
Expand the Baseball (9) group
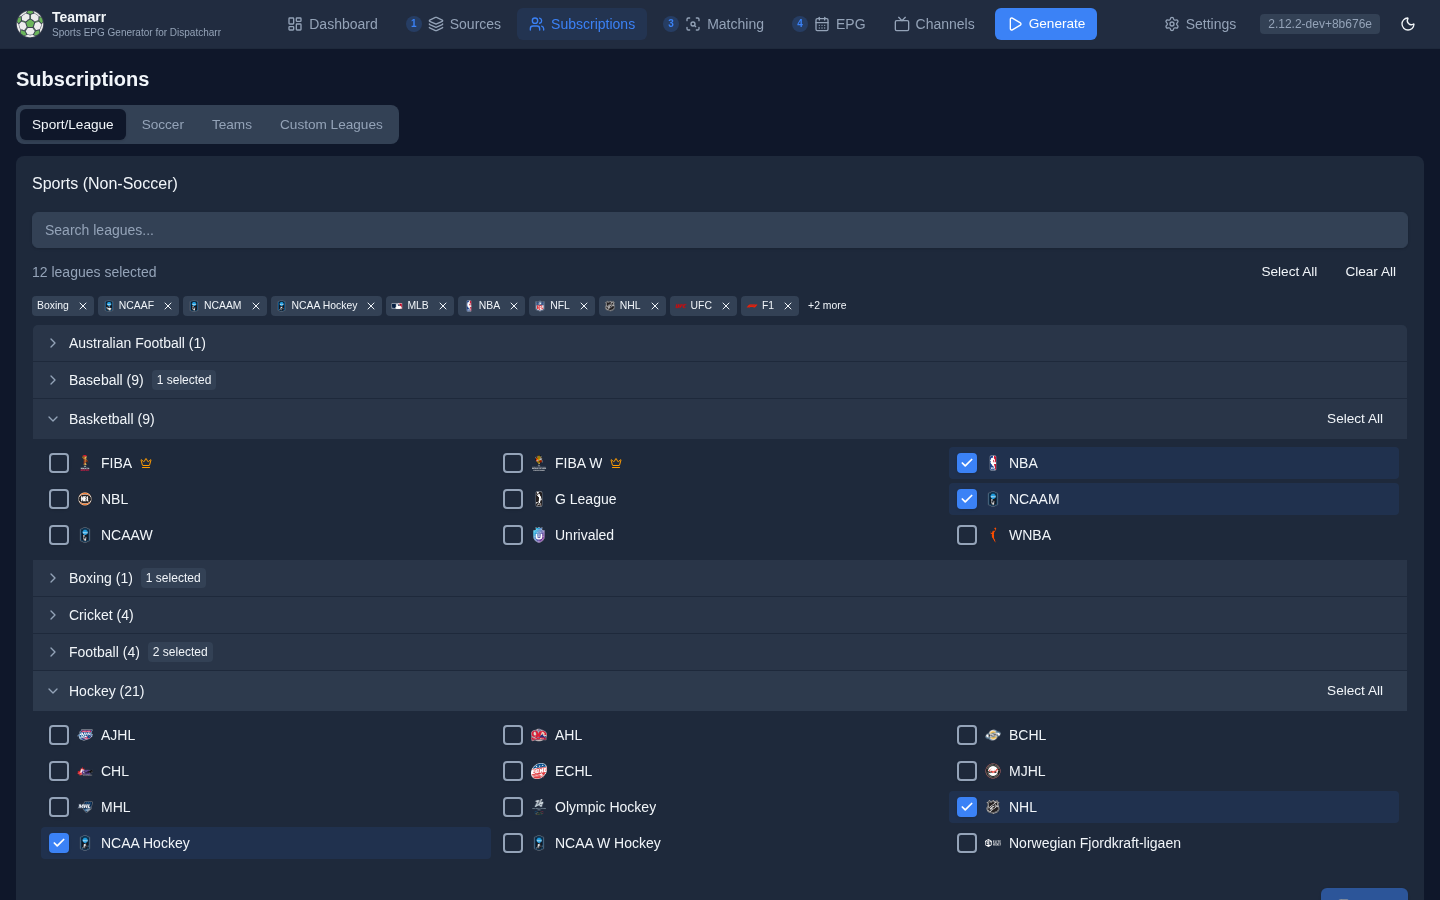(x=720, y=380)
